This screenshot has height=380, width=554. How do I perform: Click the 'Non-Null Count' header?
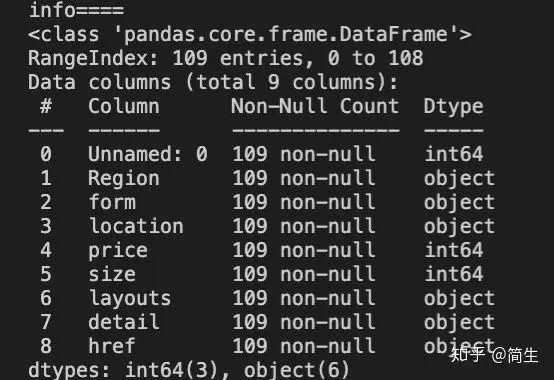pyautogui.click(x=315, y=106)
